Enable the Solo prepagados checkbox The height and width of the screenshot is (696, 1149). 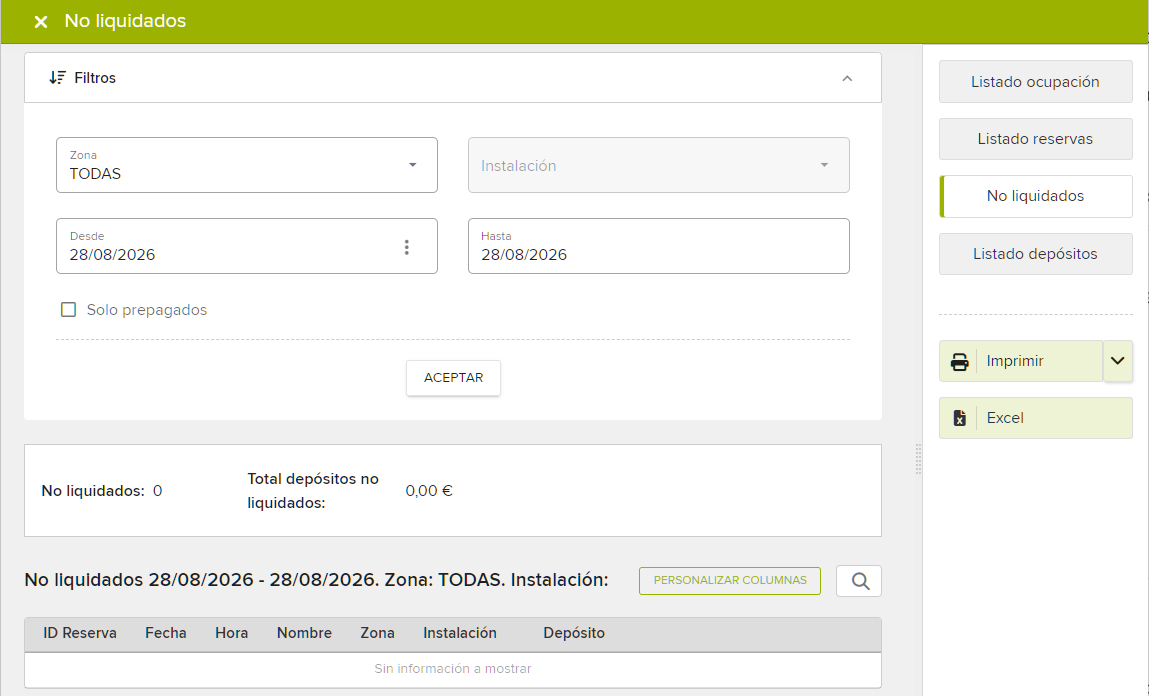pos(68,310)
